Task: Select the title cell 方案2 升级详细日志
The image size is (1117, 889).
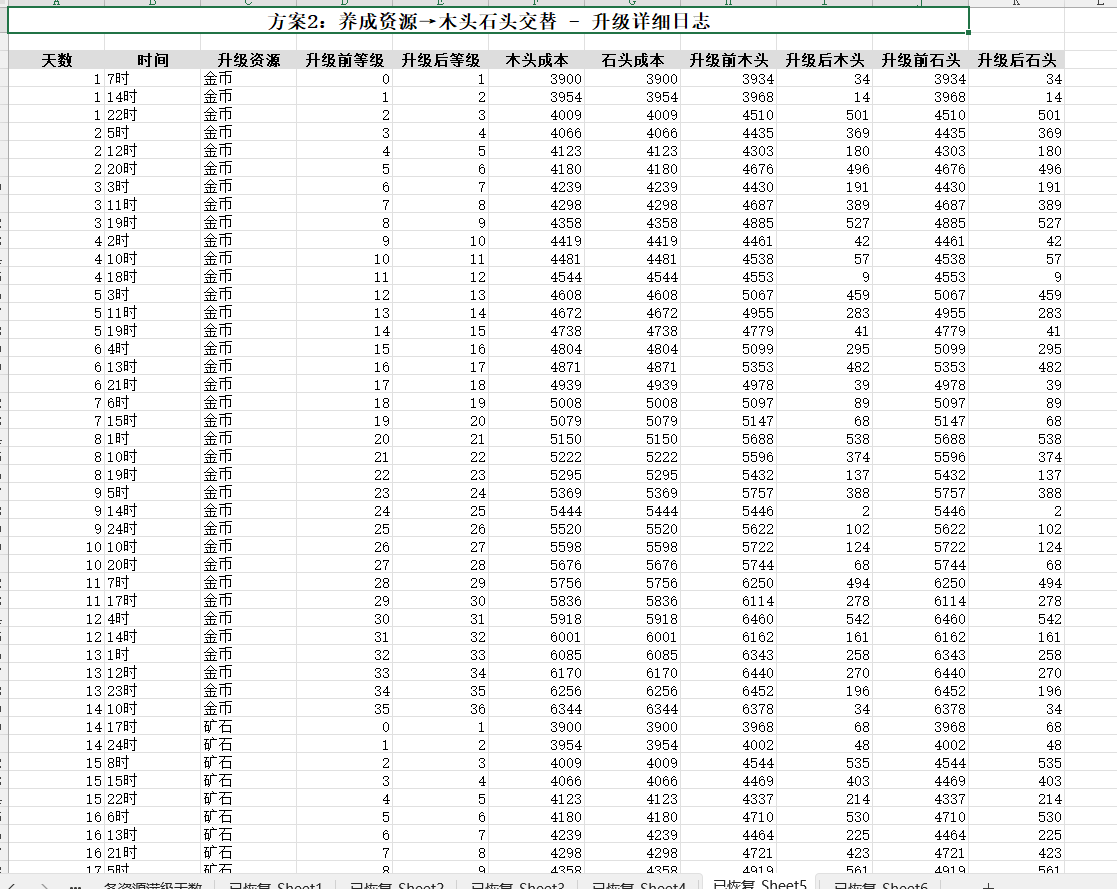Action: 488,21
